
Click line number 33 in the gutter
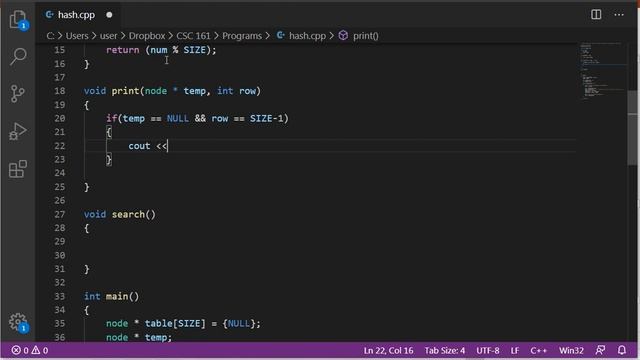click(x=60, y=296)
